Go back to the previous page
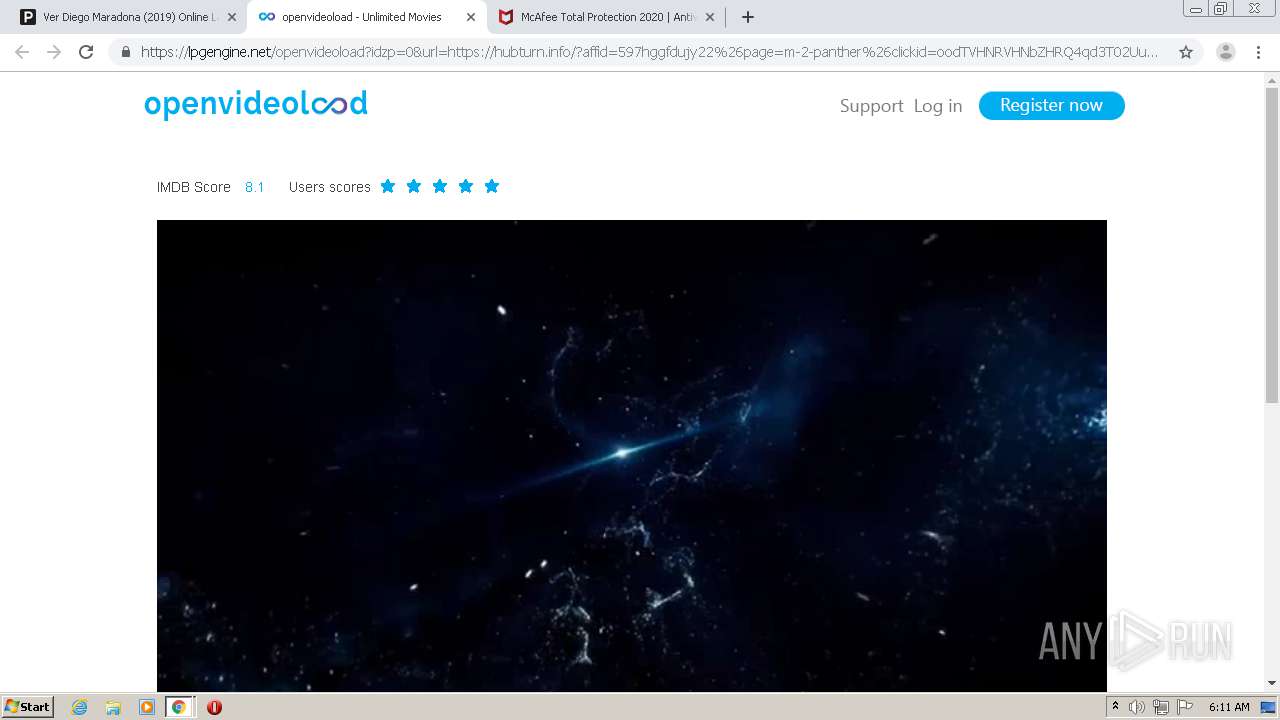 22,52
